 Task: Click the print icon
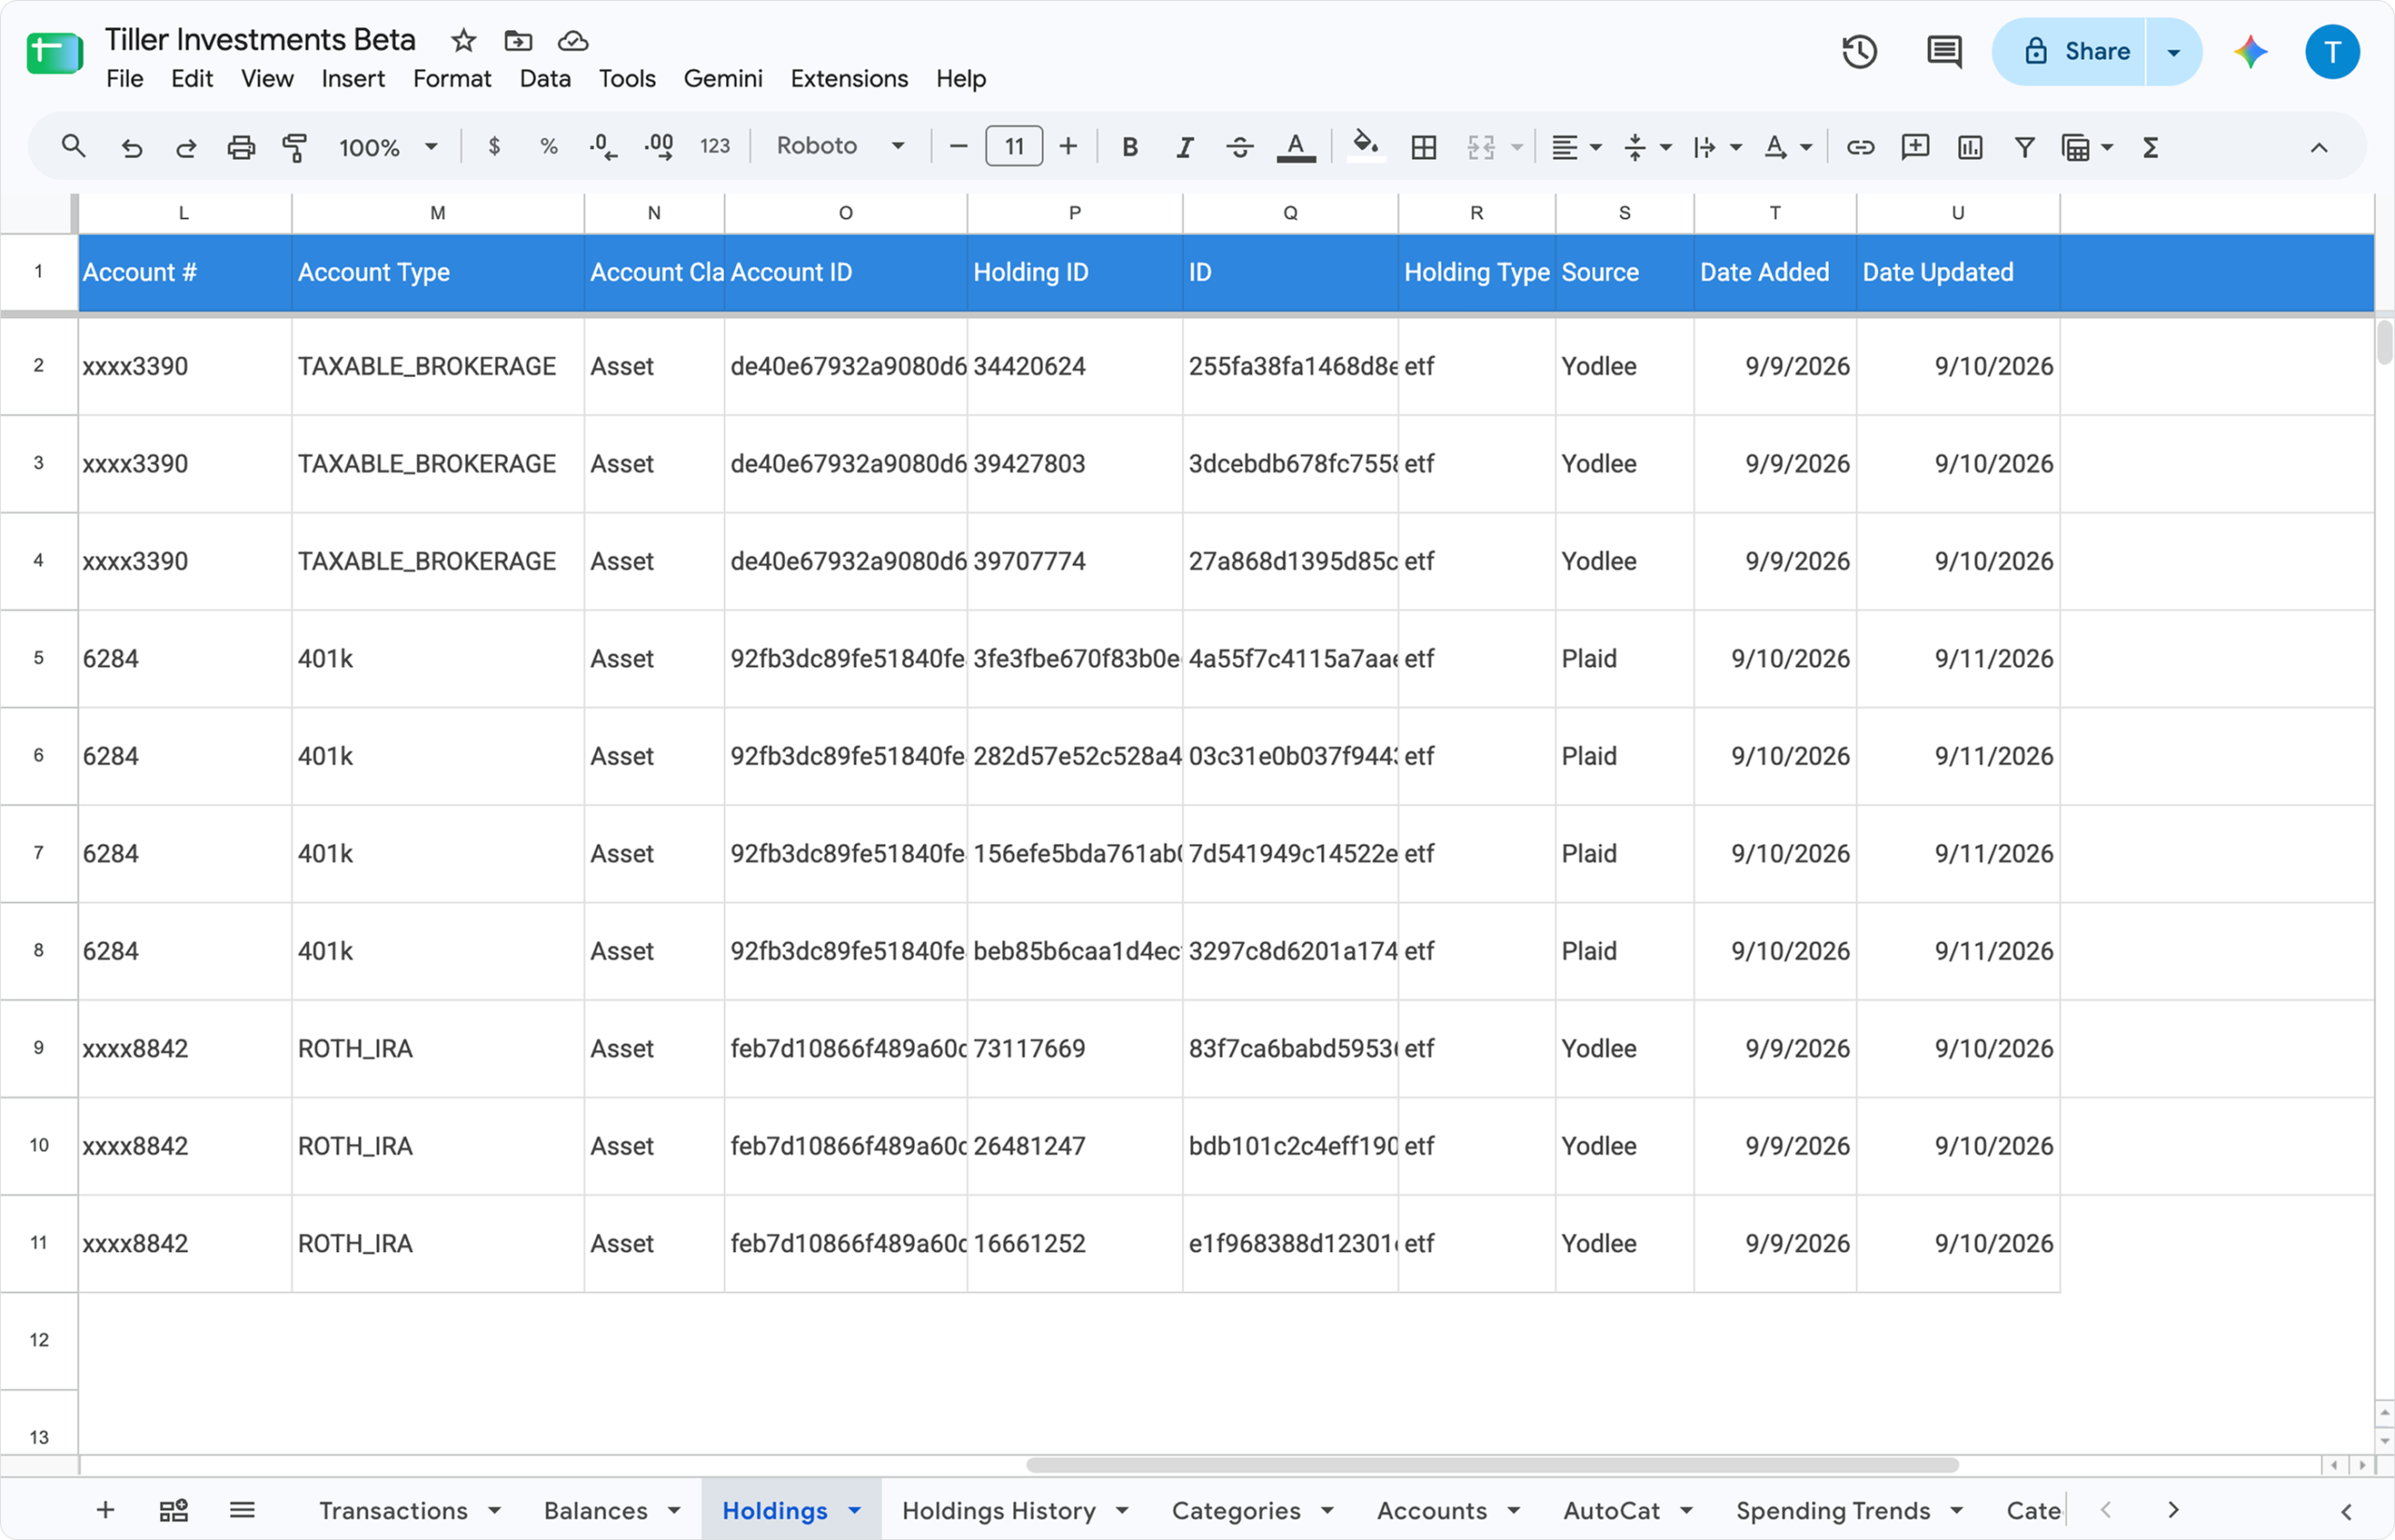pos(241,148)
